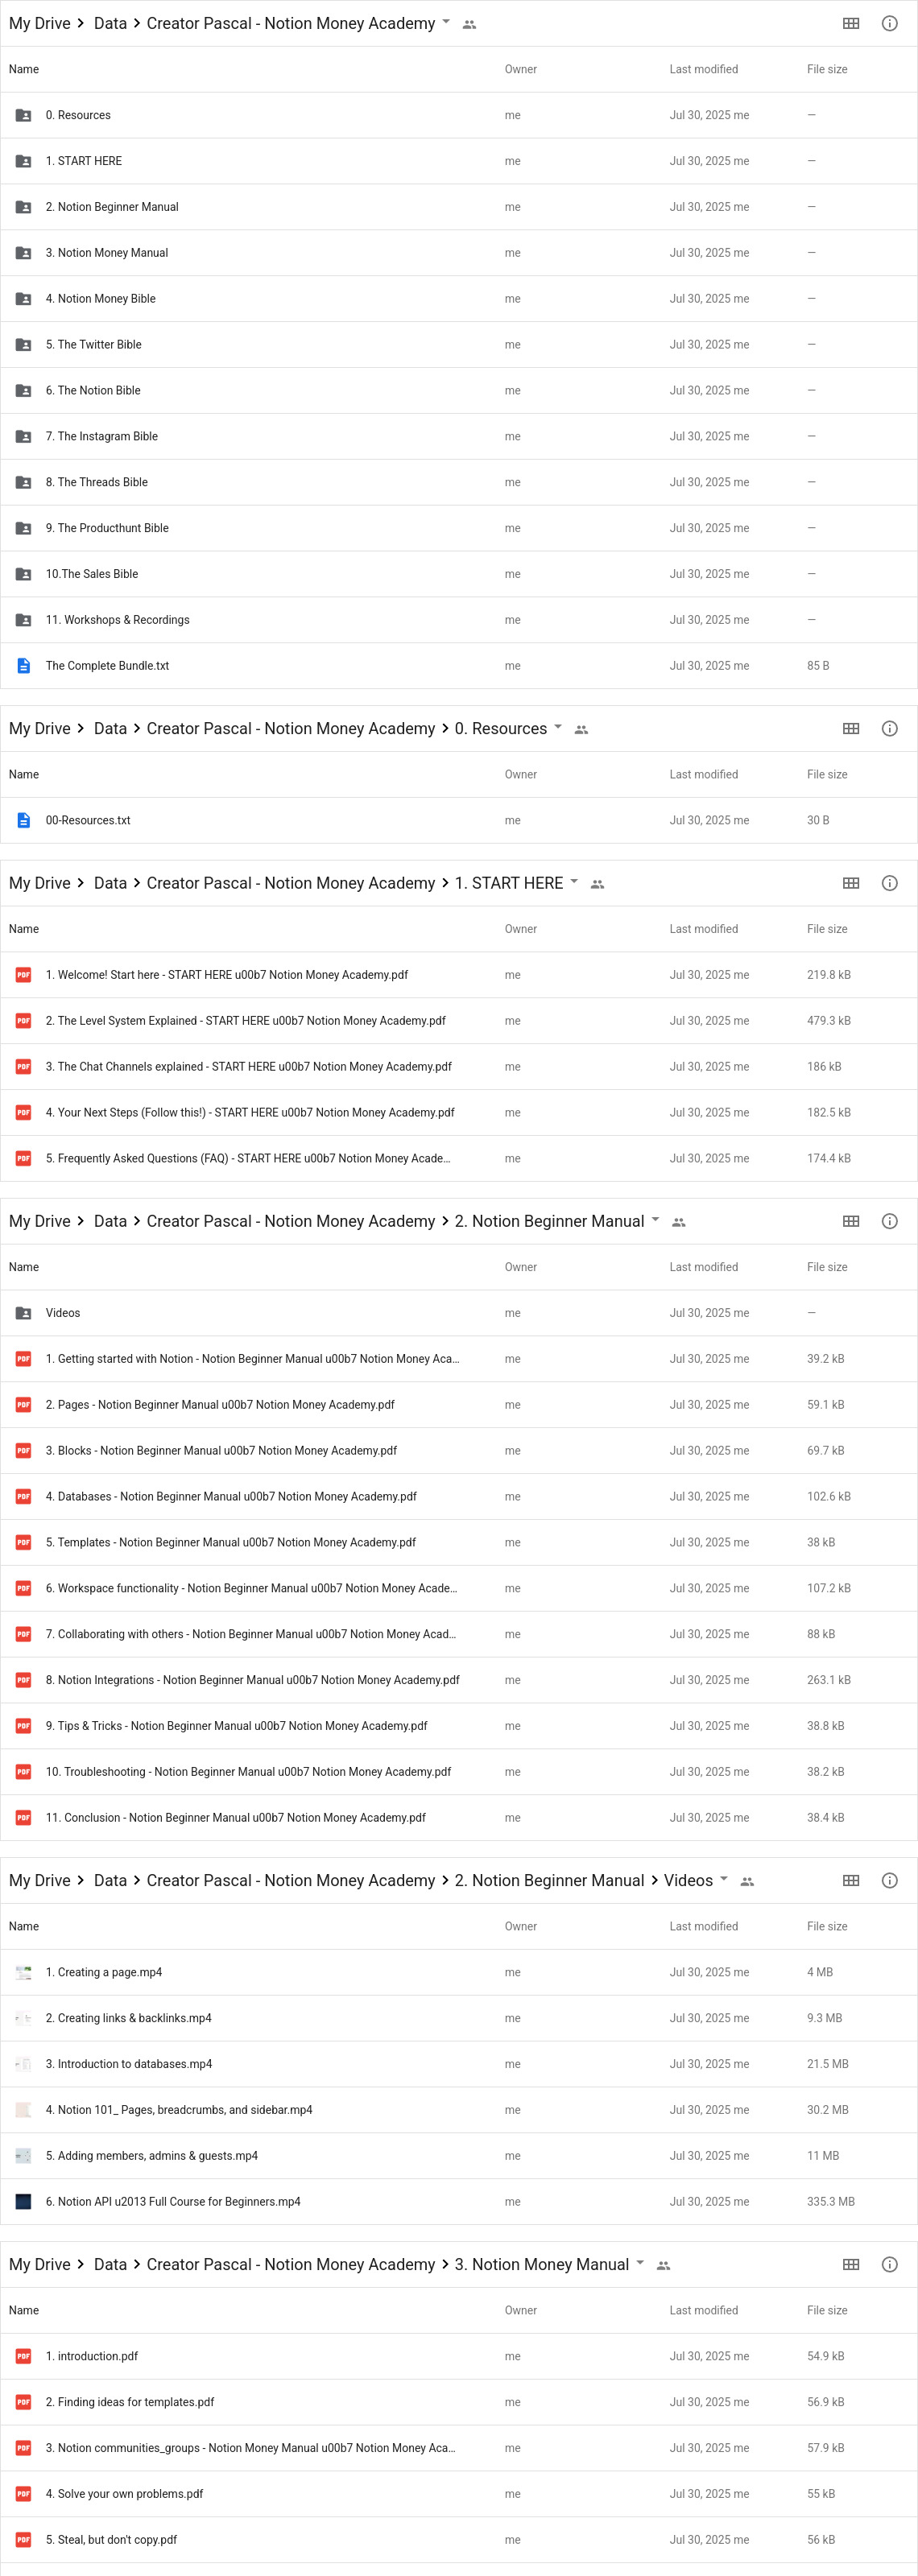The height and width of the screenshot is (2576, 918).
Task: Click Data breadcrumb in the topmost header
Action: [x=110, y=24]
